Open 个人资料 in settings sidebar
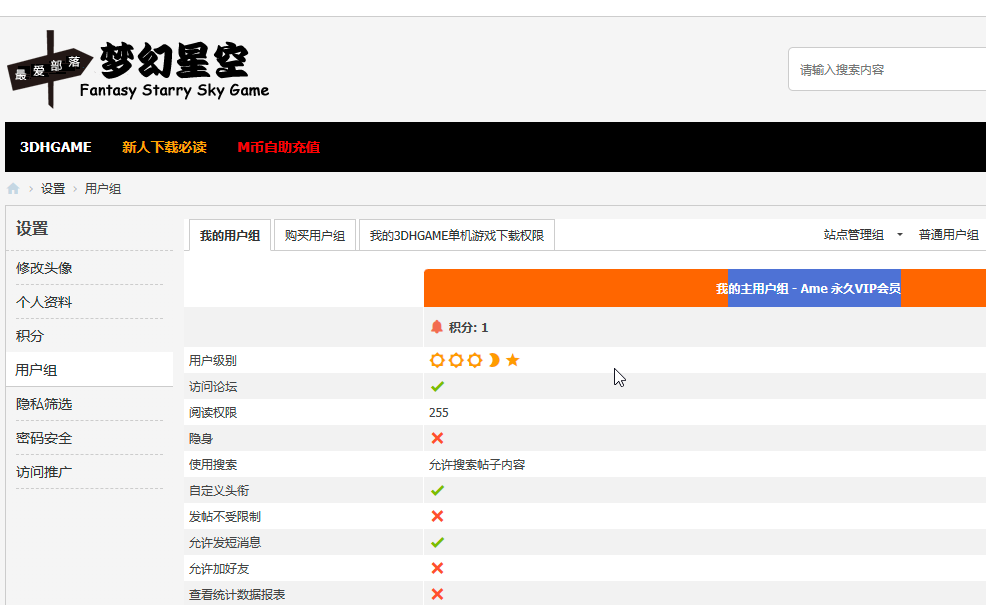This screenshot has width=986, height=605. 44,302
